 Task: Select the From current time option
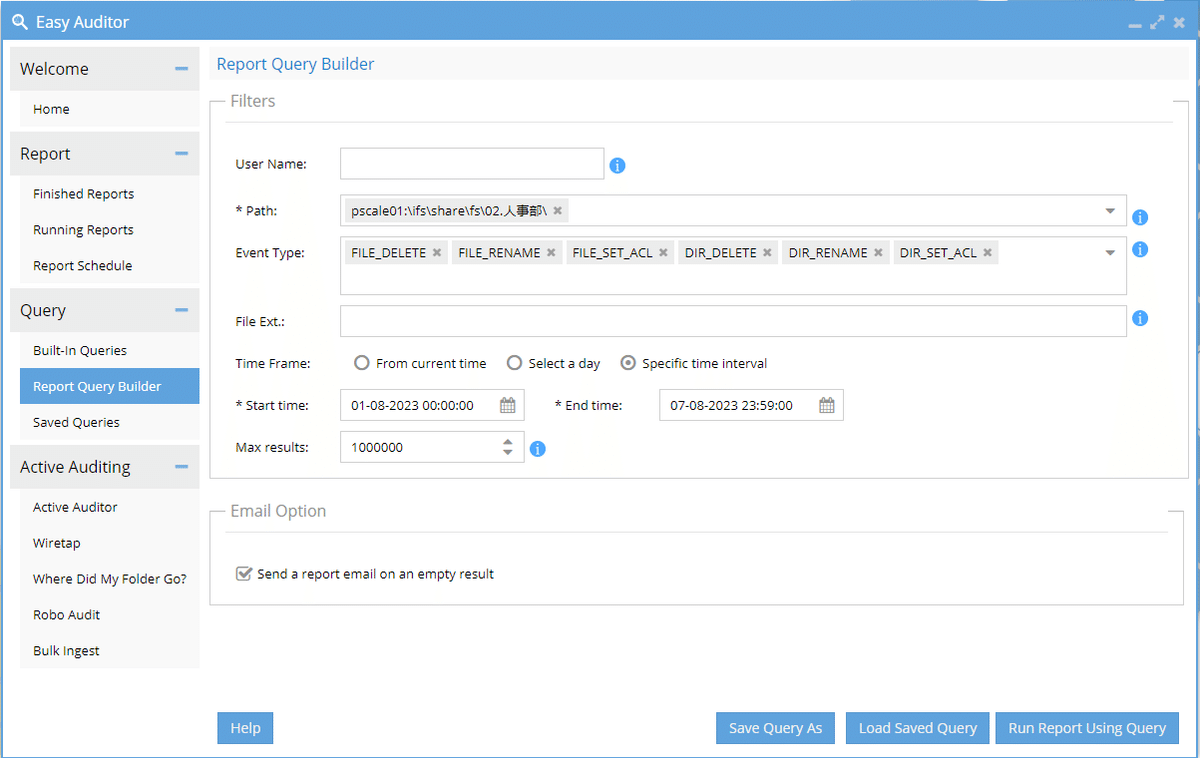coord(361,363)
